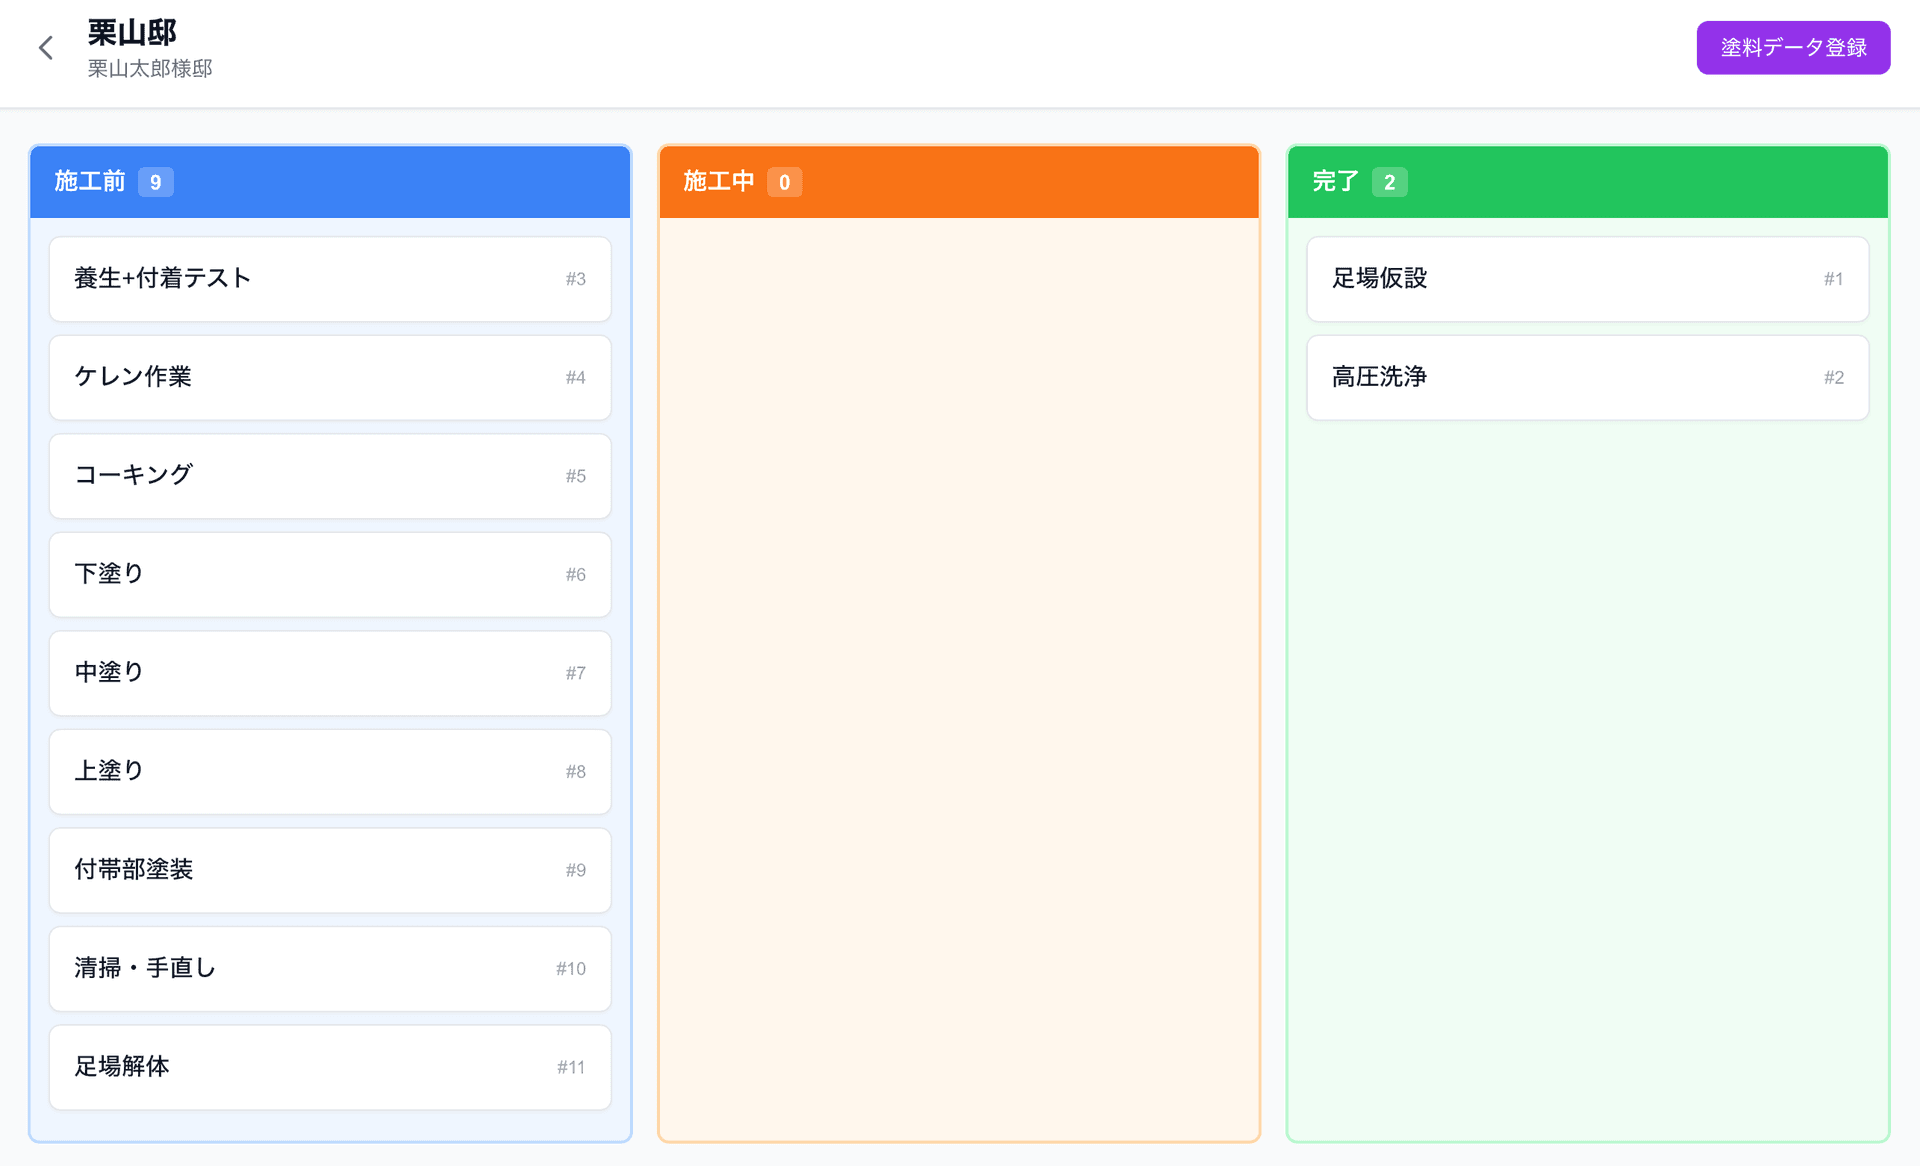Click the 付帯部塗装 card
Viewport: 1920px width, 1166px height.
coord(329,870)
